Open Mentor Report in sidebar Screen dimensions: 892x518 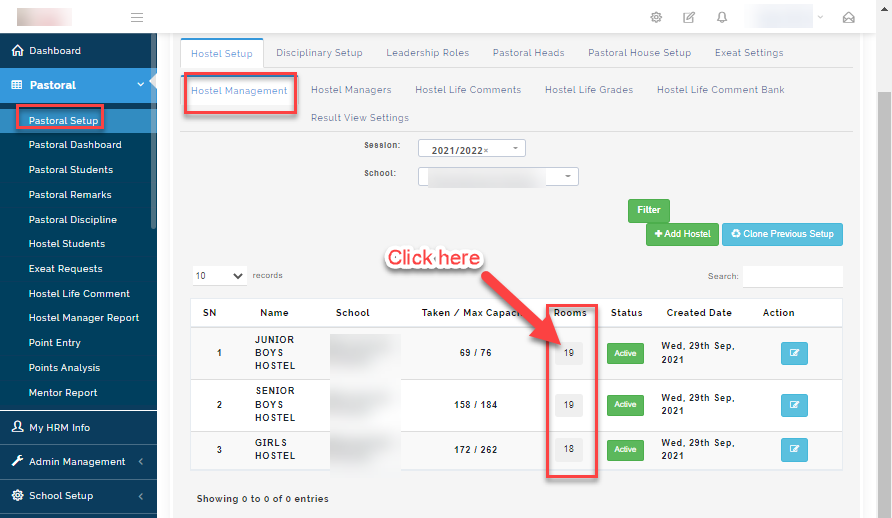(63, 392)
